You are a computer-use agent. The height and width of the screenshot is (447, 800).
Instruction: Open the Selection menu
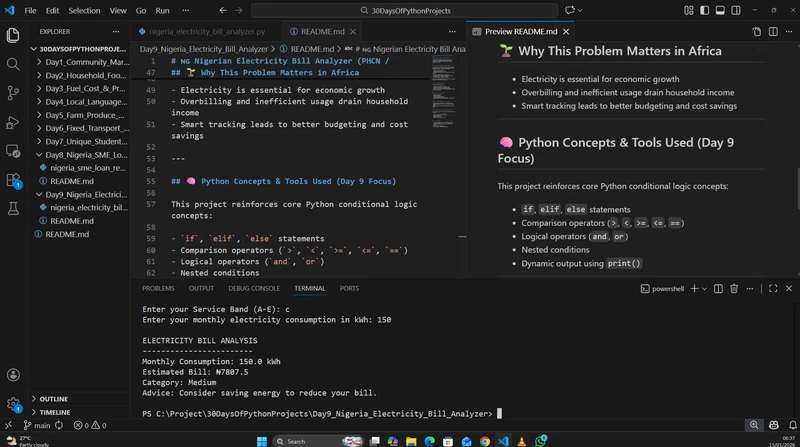coord(84,10)
